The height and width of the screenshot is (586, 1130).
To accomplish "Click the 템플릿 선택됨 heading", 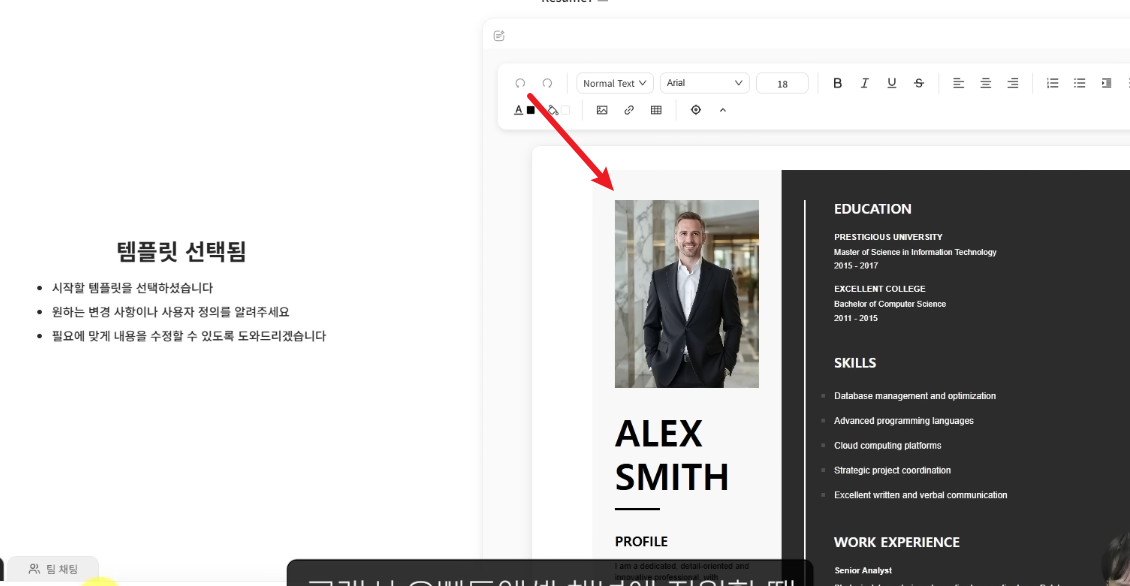I will [182, 251].
